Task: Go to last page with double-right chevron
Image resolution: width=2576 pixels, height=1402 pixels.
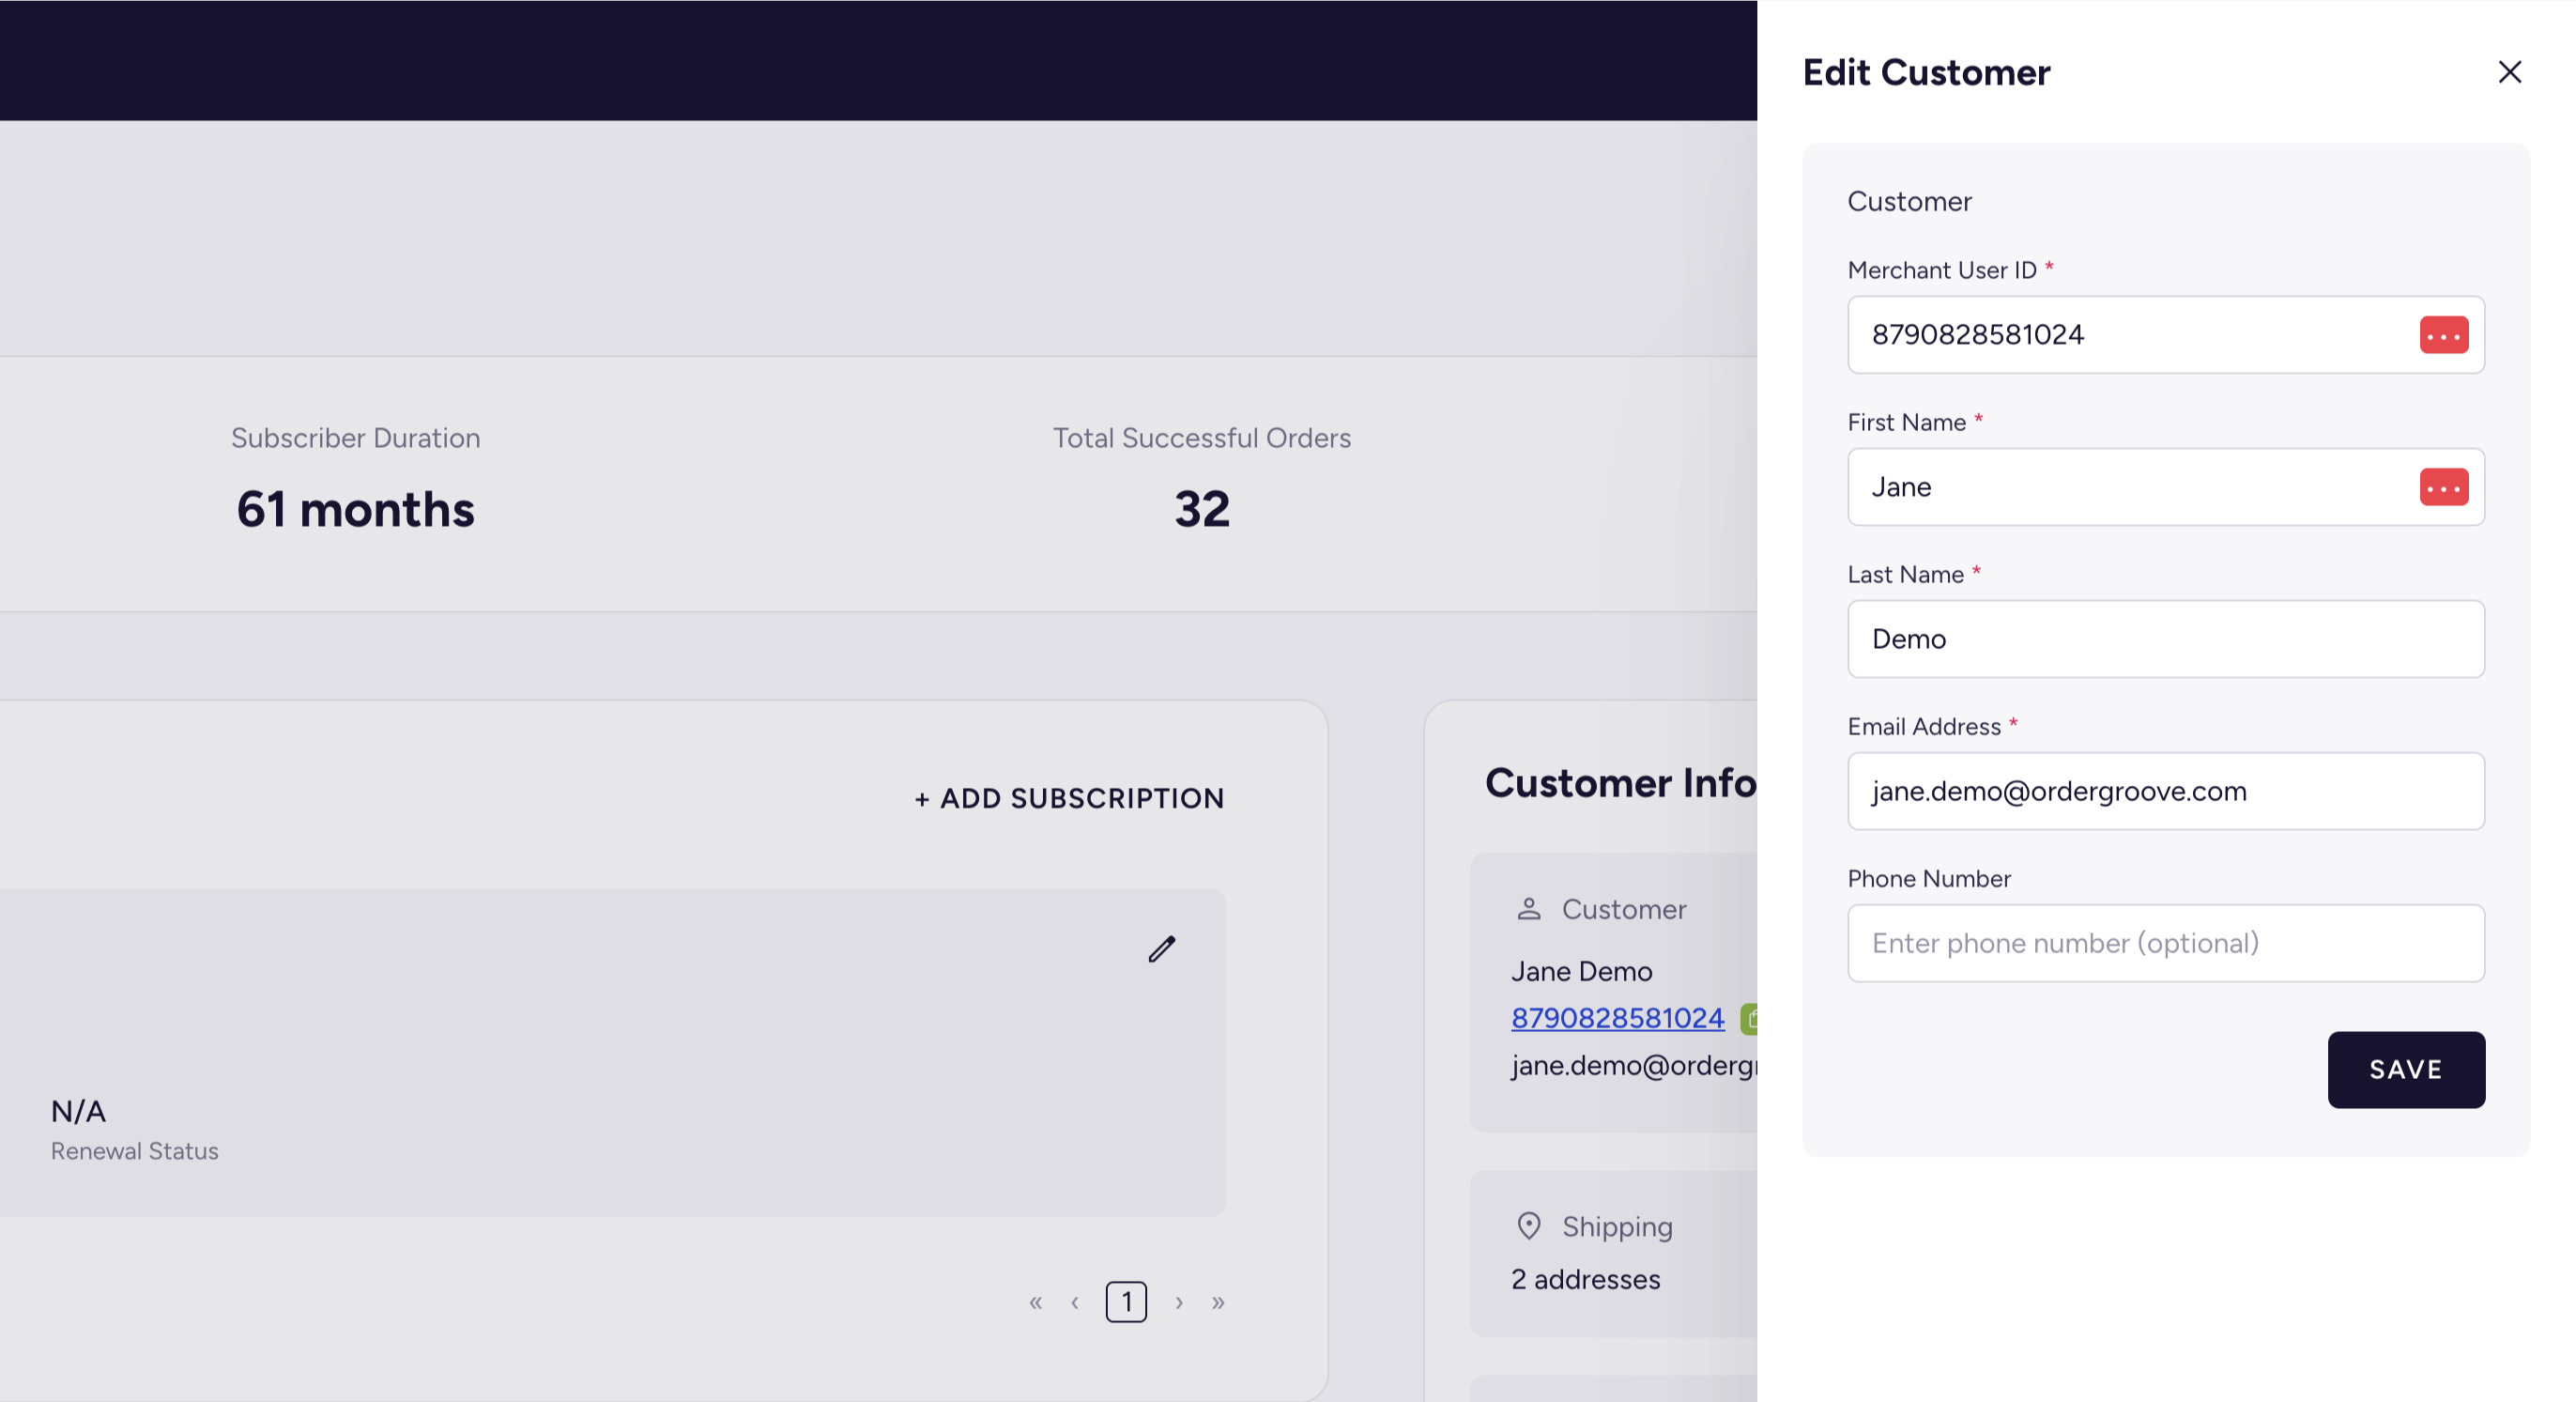Action: point(1218,1302)
